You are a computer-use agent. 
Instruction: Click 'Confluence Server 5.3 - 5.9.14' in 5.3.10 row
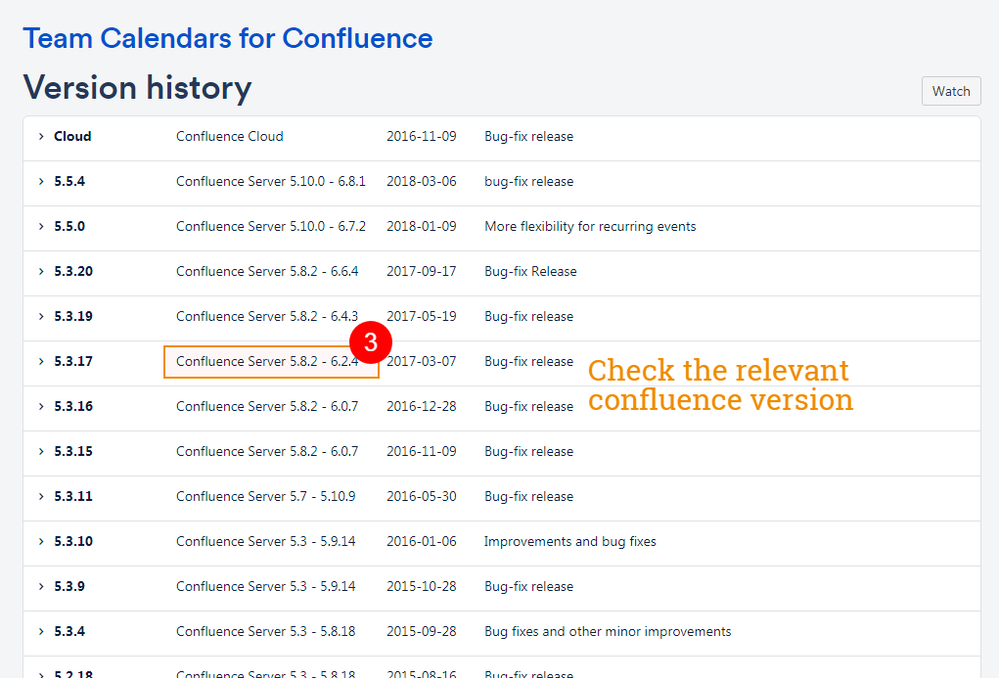pos(266,542)
